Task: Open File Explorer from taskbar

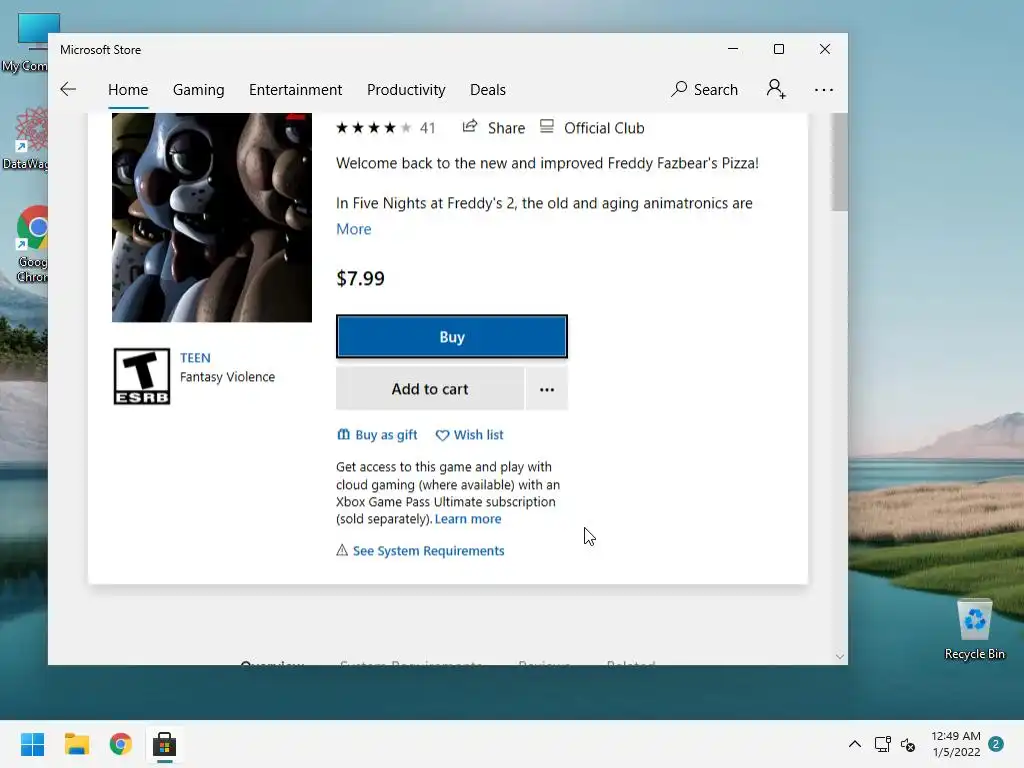Action: pos(76,744)
